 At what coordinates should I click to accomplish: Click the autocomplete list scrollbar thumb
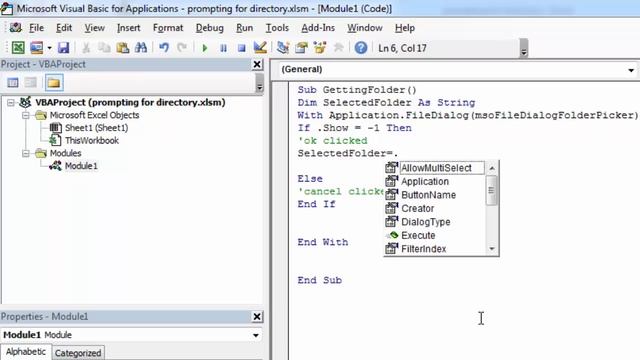coord(492,190)
